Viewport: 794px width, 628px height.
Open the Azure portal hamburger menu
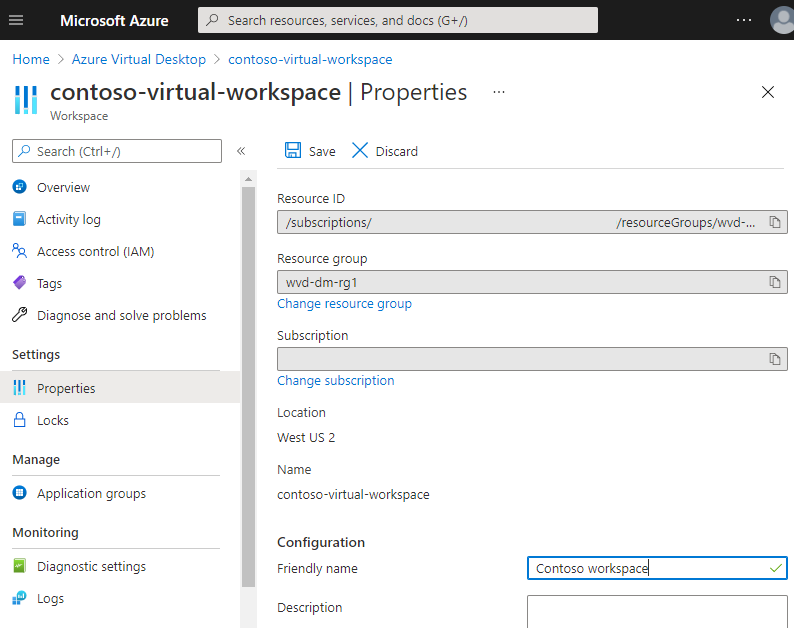16,20
